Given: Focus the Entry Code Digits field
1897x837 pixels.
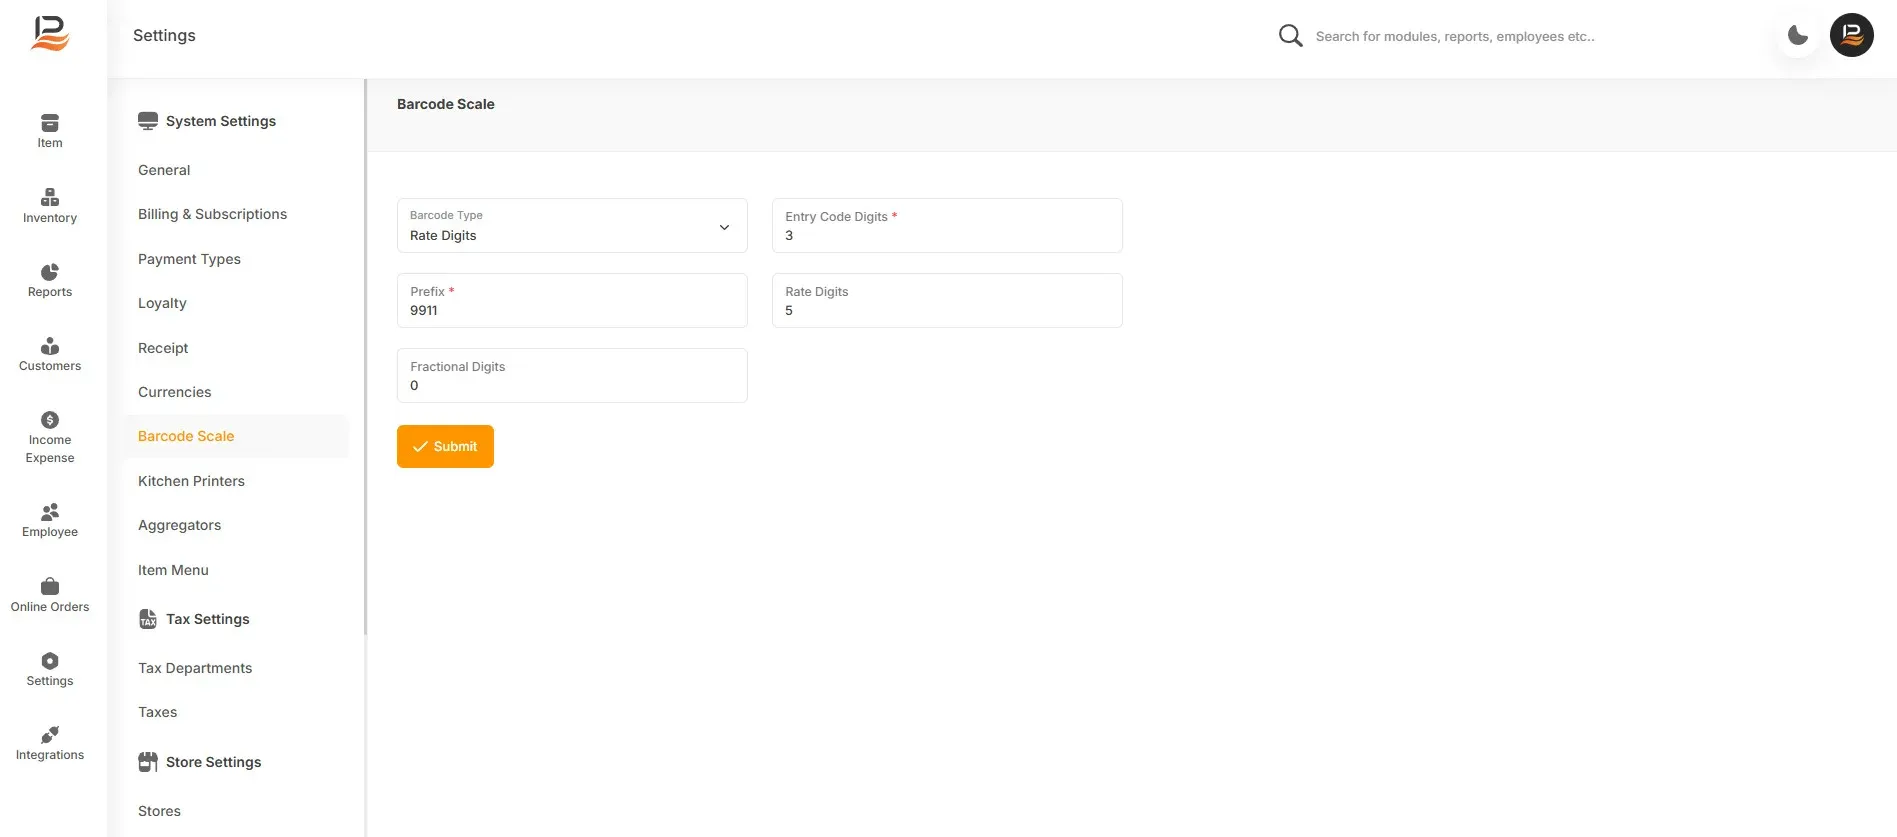Looking at the screenshot, I should [947, 226].
